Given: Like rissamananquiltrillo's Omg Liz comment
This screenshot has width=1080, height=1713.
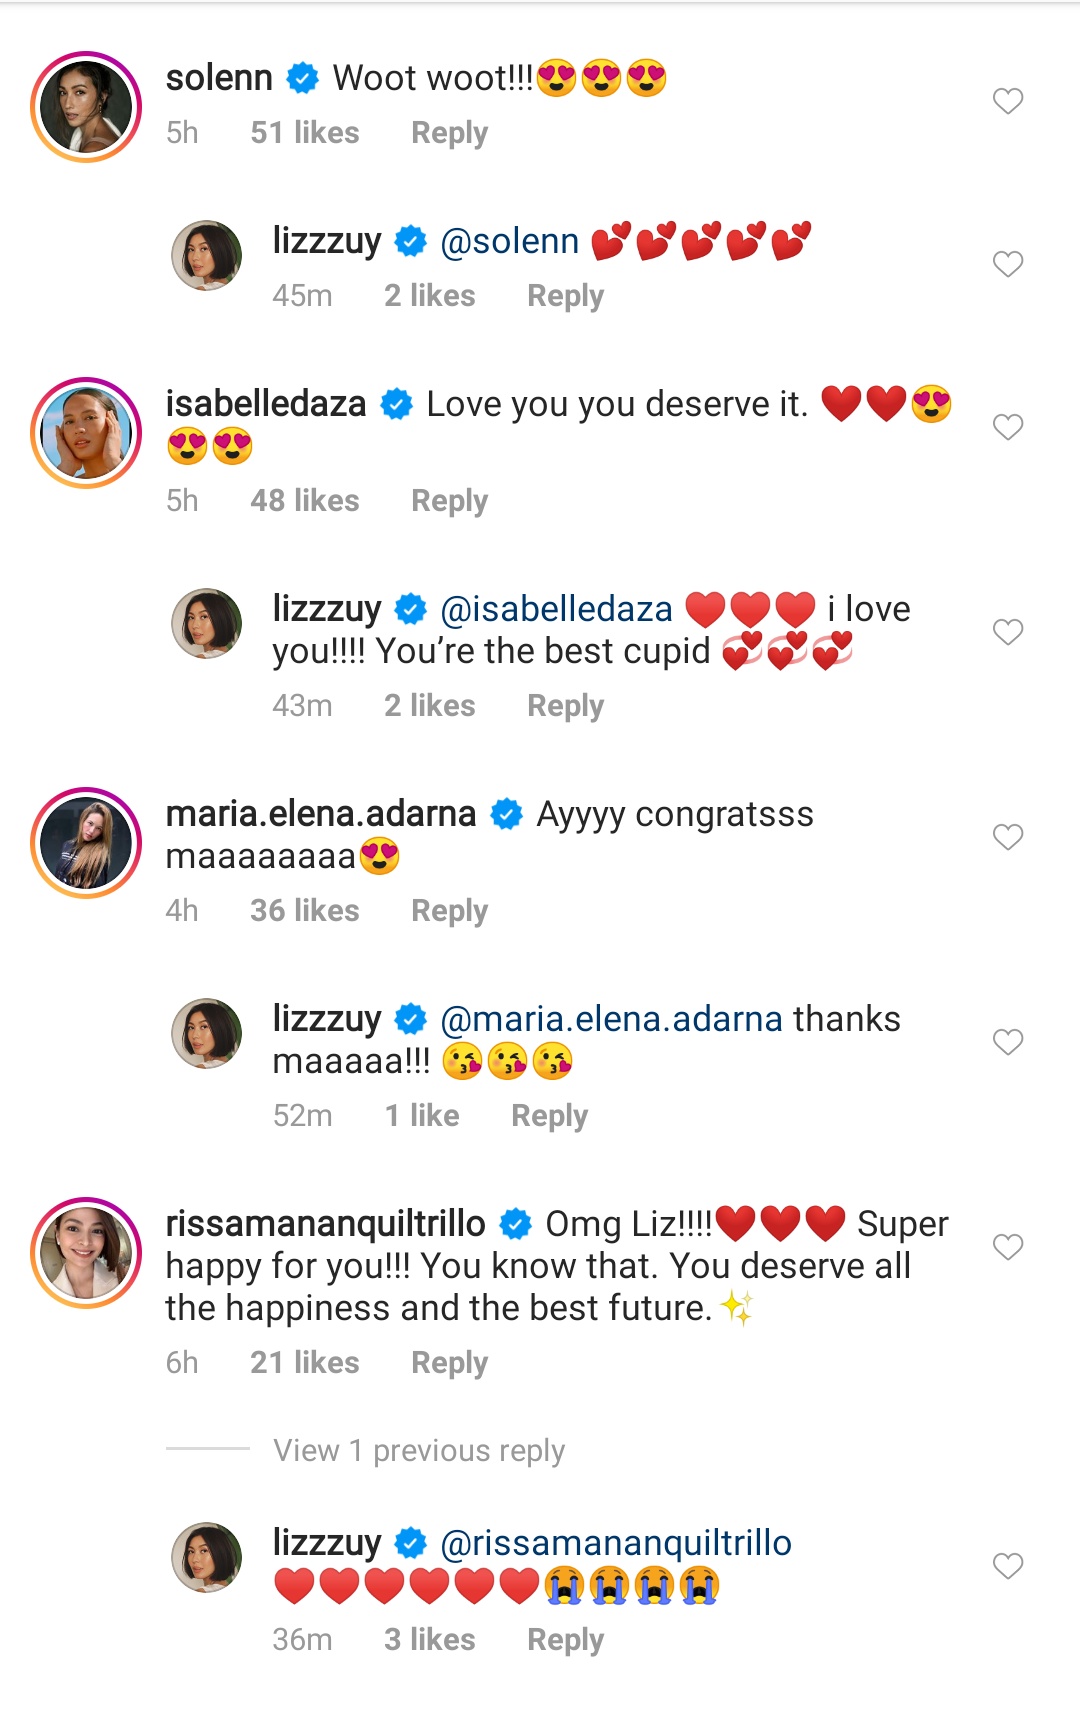Looking at the screenshot, I should point(1007,1247).
